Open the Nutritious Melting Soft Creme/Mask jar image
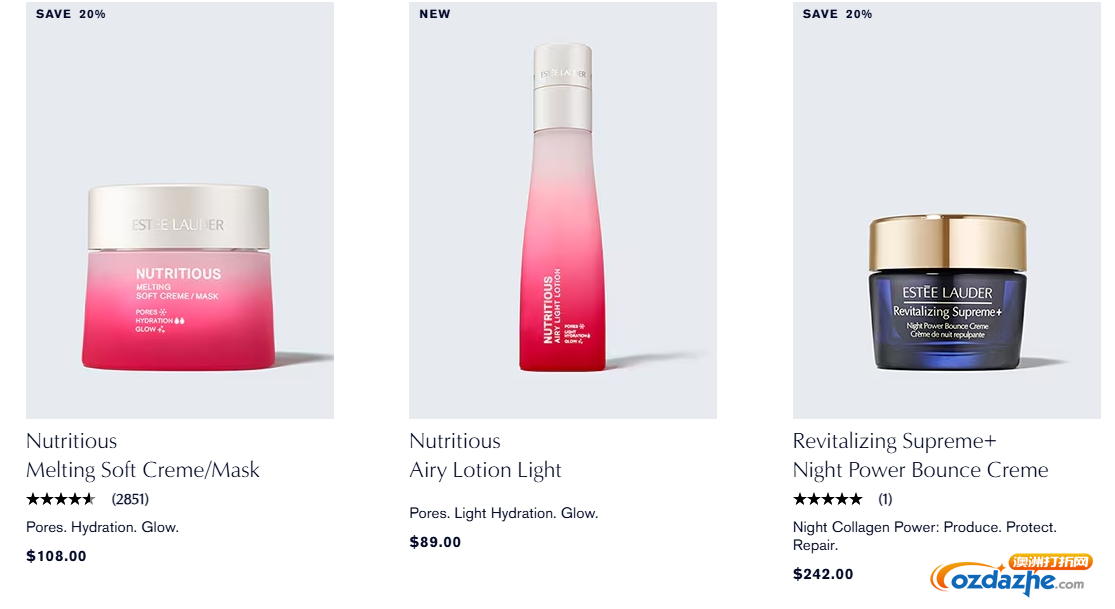1115x609 pixels. click(x=180, y=210)
